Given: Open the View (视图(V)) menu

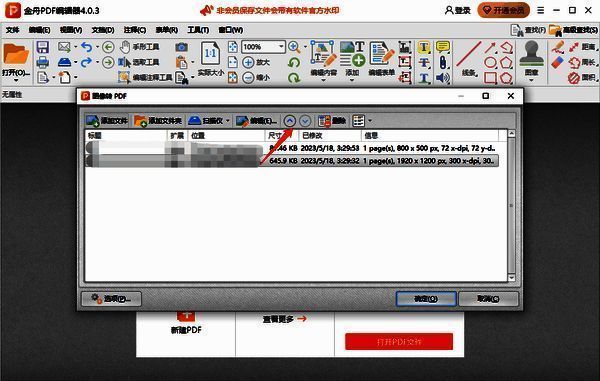Looking at the screenshot, I should [71, 30].
